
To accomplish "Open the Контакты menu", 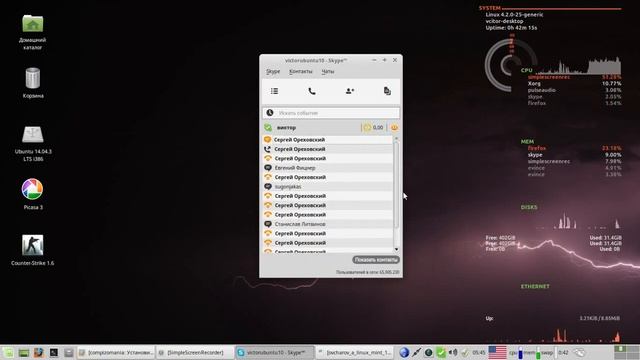I will (x=300, y=71).
